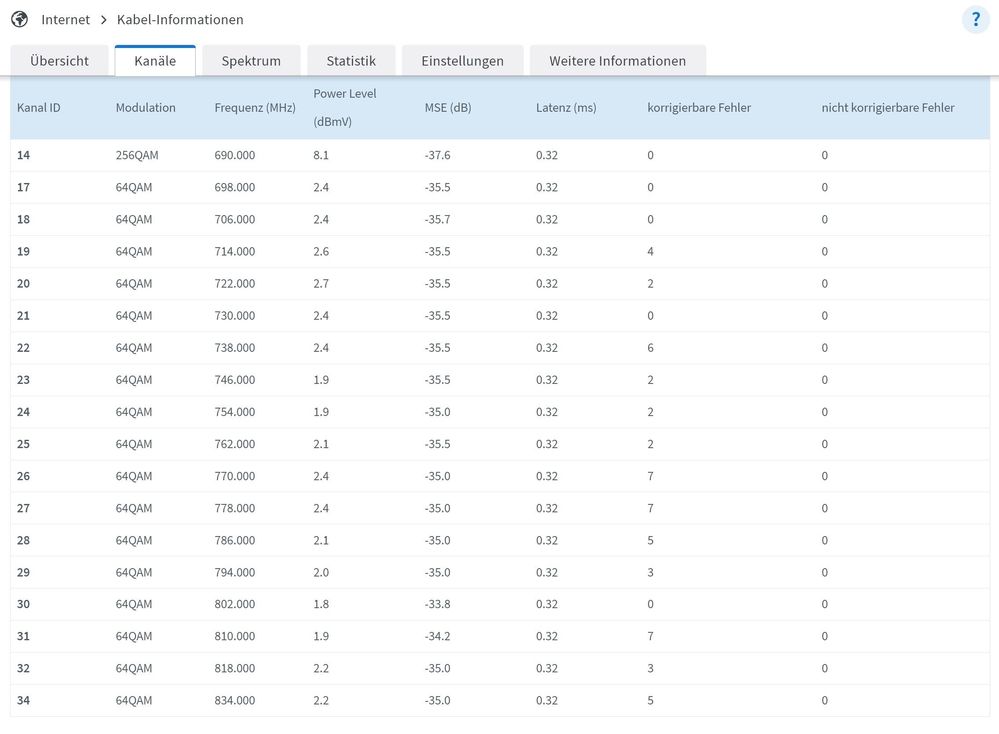Image resolution: width=999 pixels, height=734 pixels.
Task: Select channel ID 17 cell
Action: 24,187
